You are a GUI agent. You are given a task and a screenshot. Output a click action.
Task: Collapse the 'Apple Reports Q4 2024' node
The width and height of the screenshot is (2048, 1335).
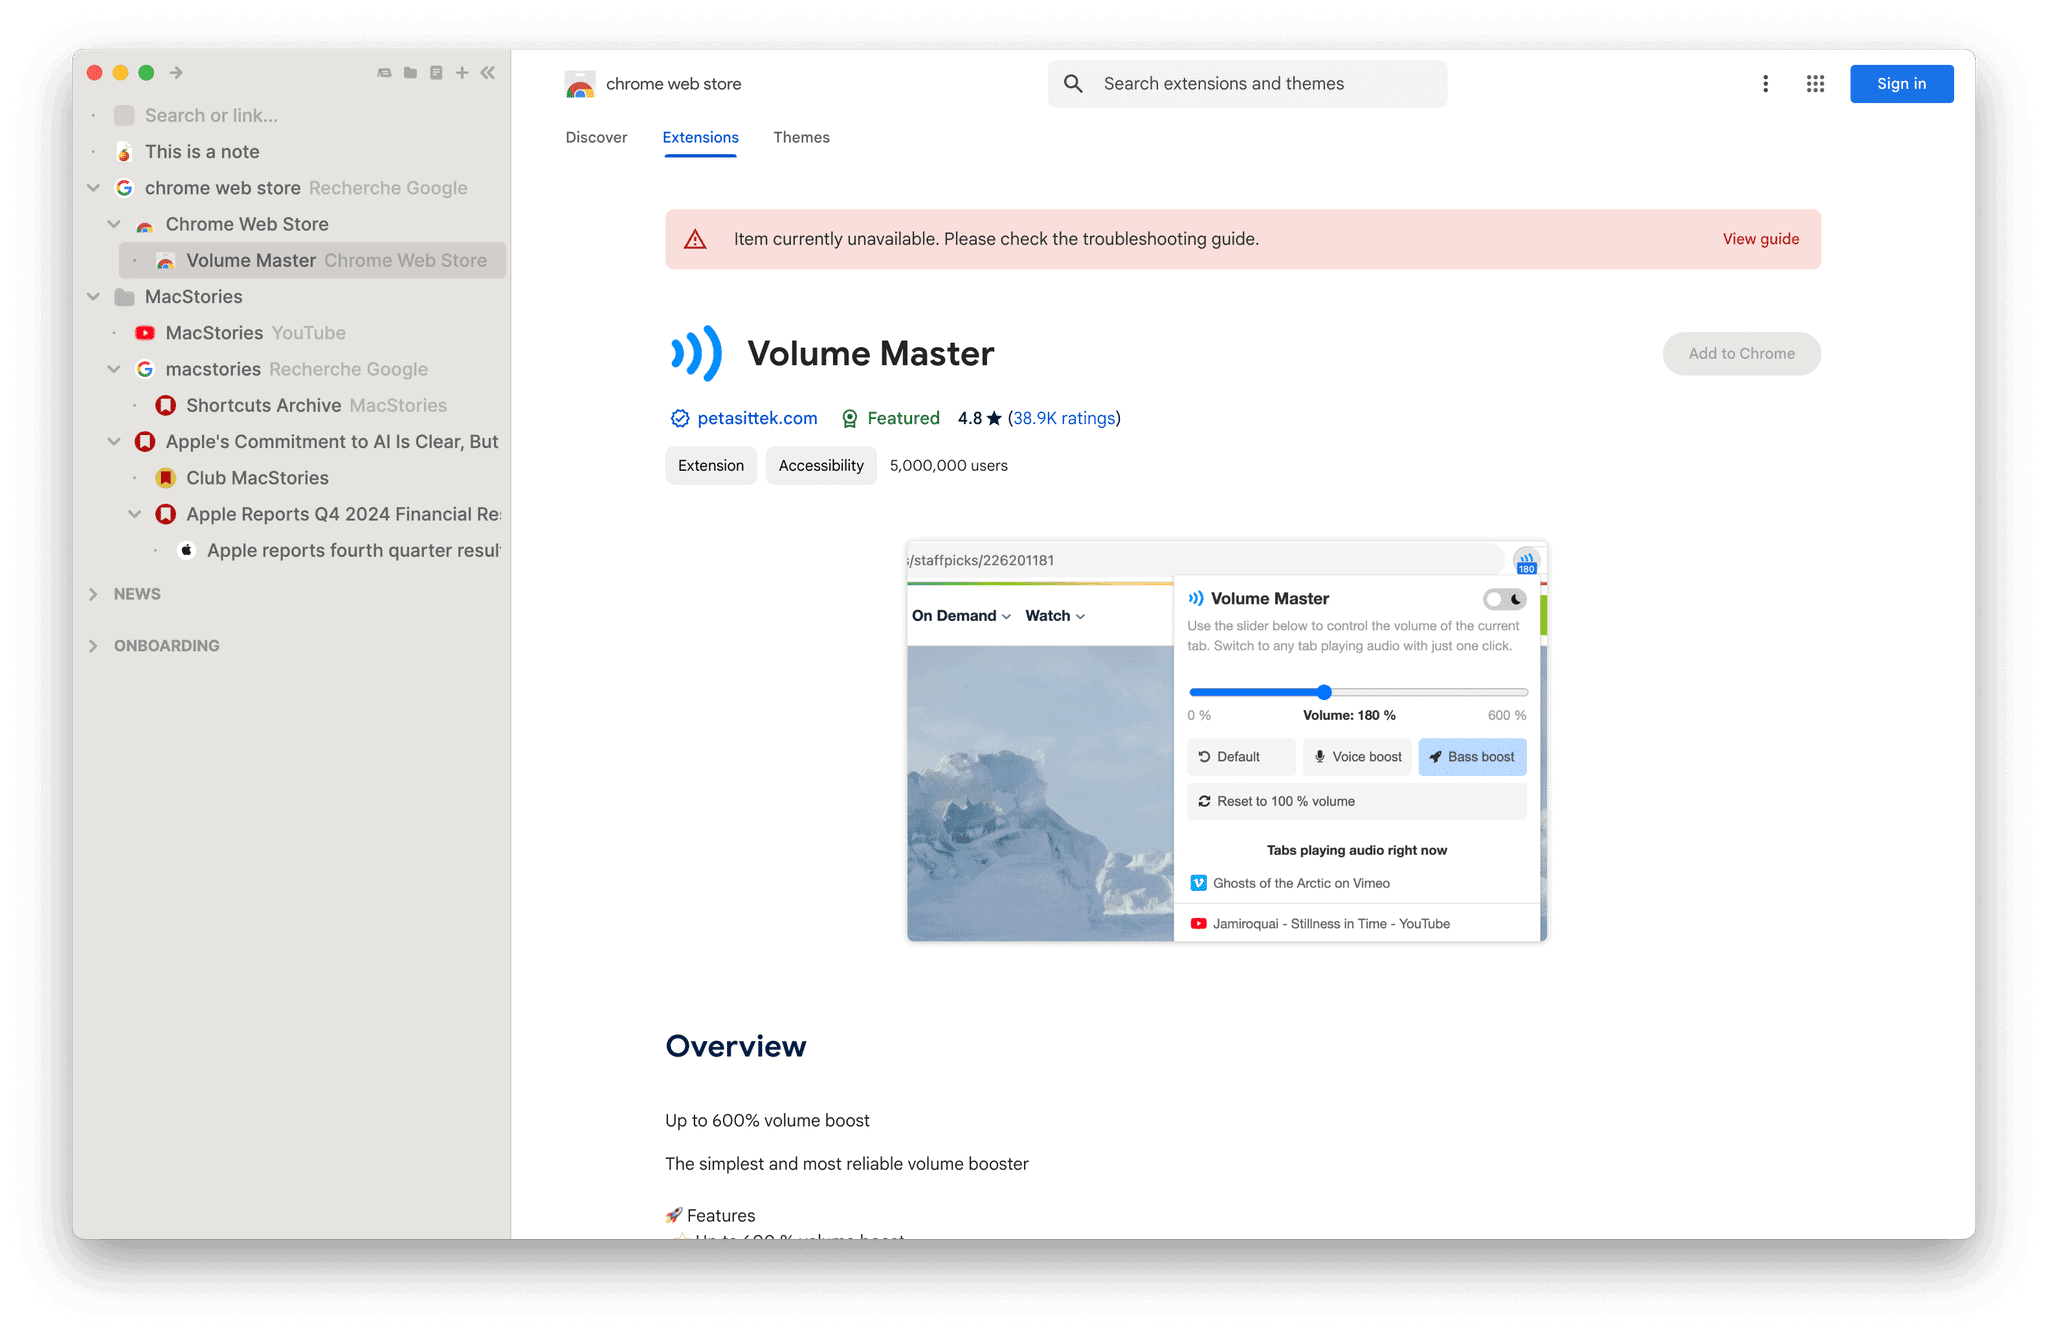point(135,514)
